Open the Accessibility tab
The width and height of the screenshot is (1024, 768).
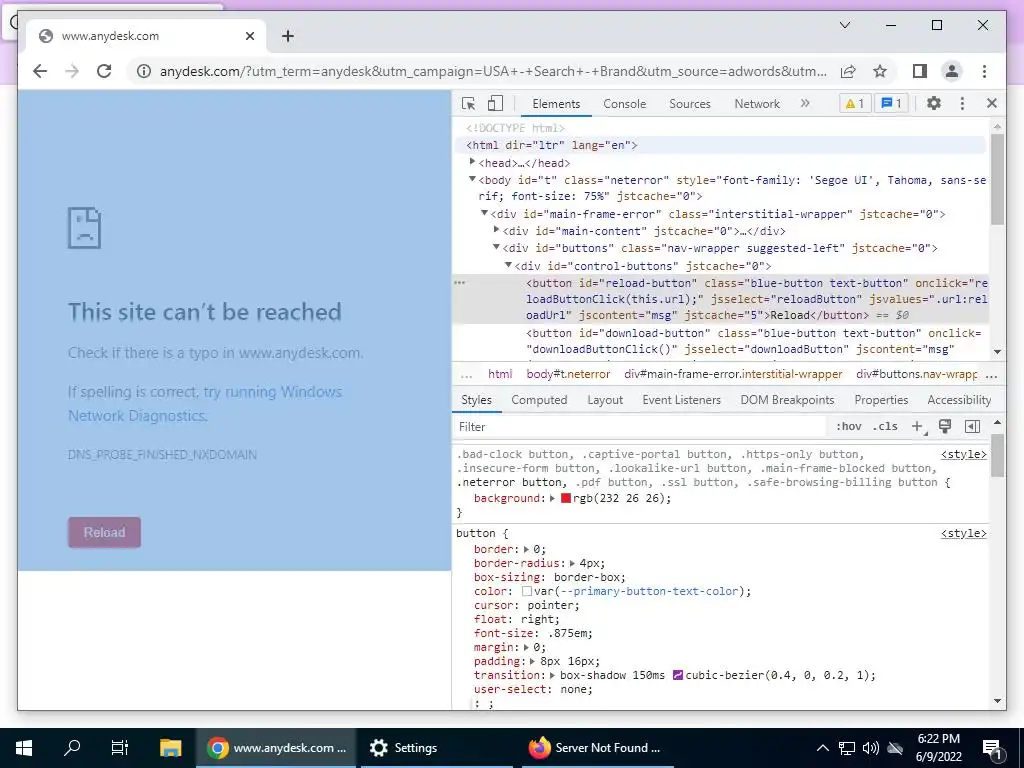click(x=959, y=400)
